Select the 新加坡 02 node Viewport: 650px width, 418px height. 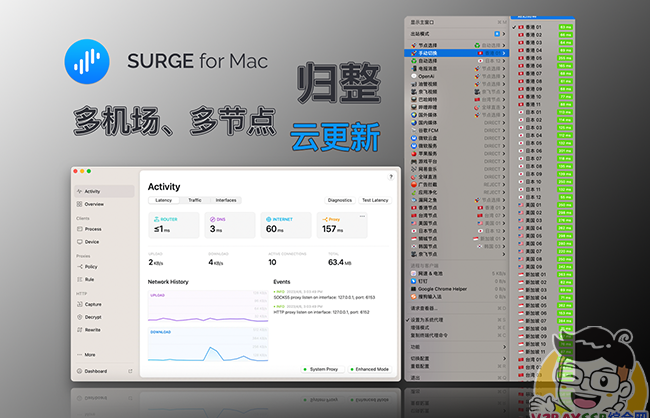[543, 282]
